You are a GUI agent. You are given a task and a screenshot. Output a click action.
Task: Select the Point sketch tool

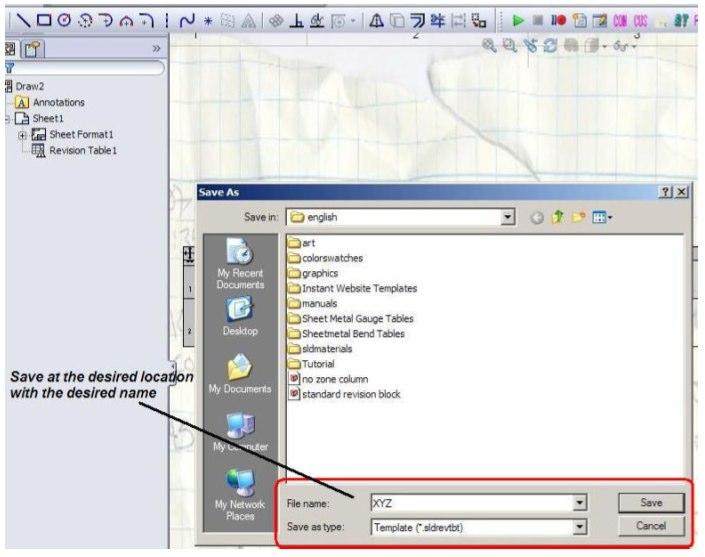[x=208, y=21]
